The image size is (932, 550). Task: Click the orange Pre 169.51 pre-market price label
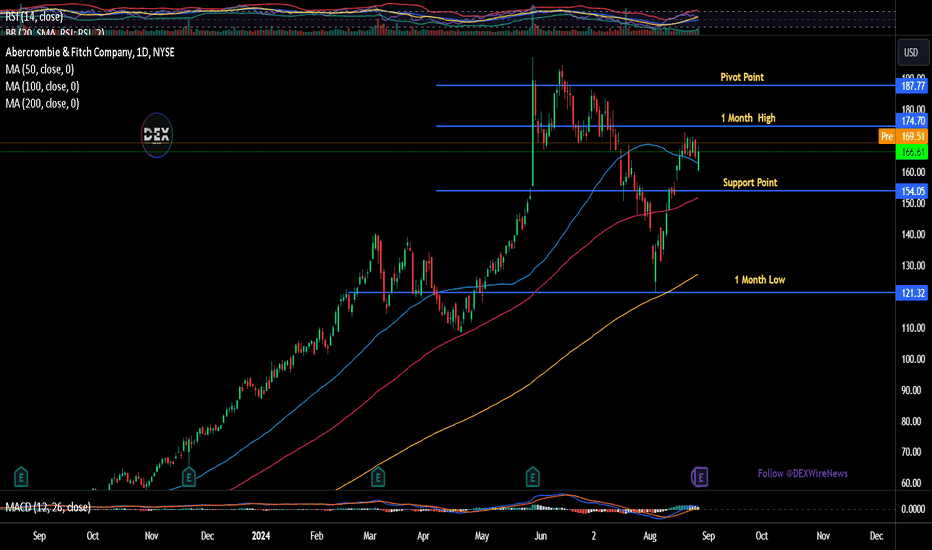(903, 137)
